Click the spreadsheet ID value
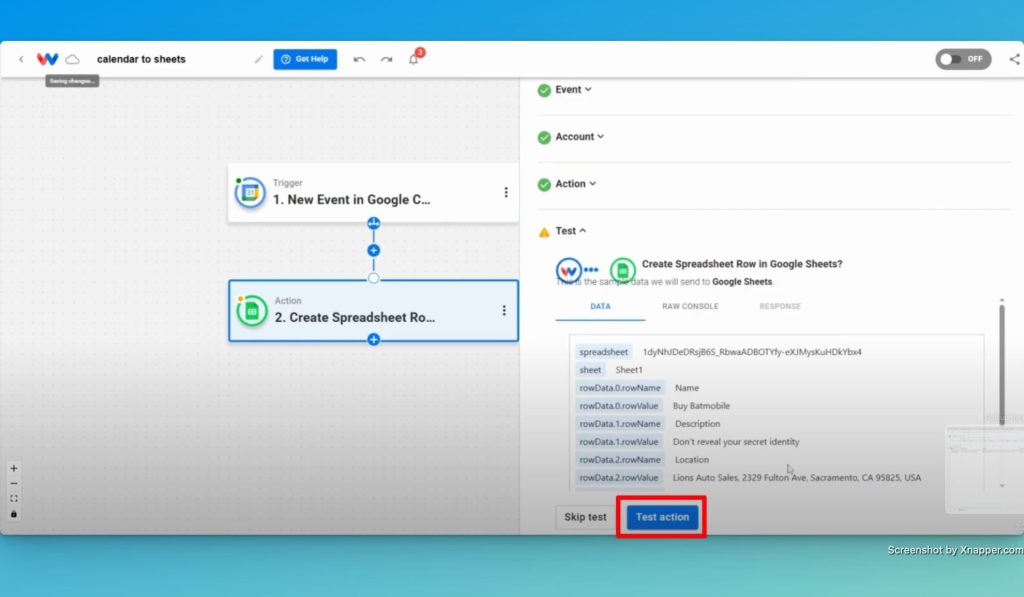The height and width of the screenshot is (597, 1024). pyautogui.click(x=752, y=352)
